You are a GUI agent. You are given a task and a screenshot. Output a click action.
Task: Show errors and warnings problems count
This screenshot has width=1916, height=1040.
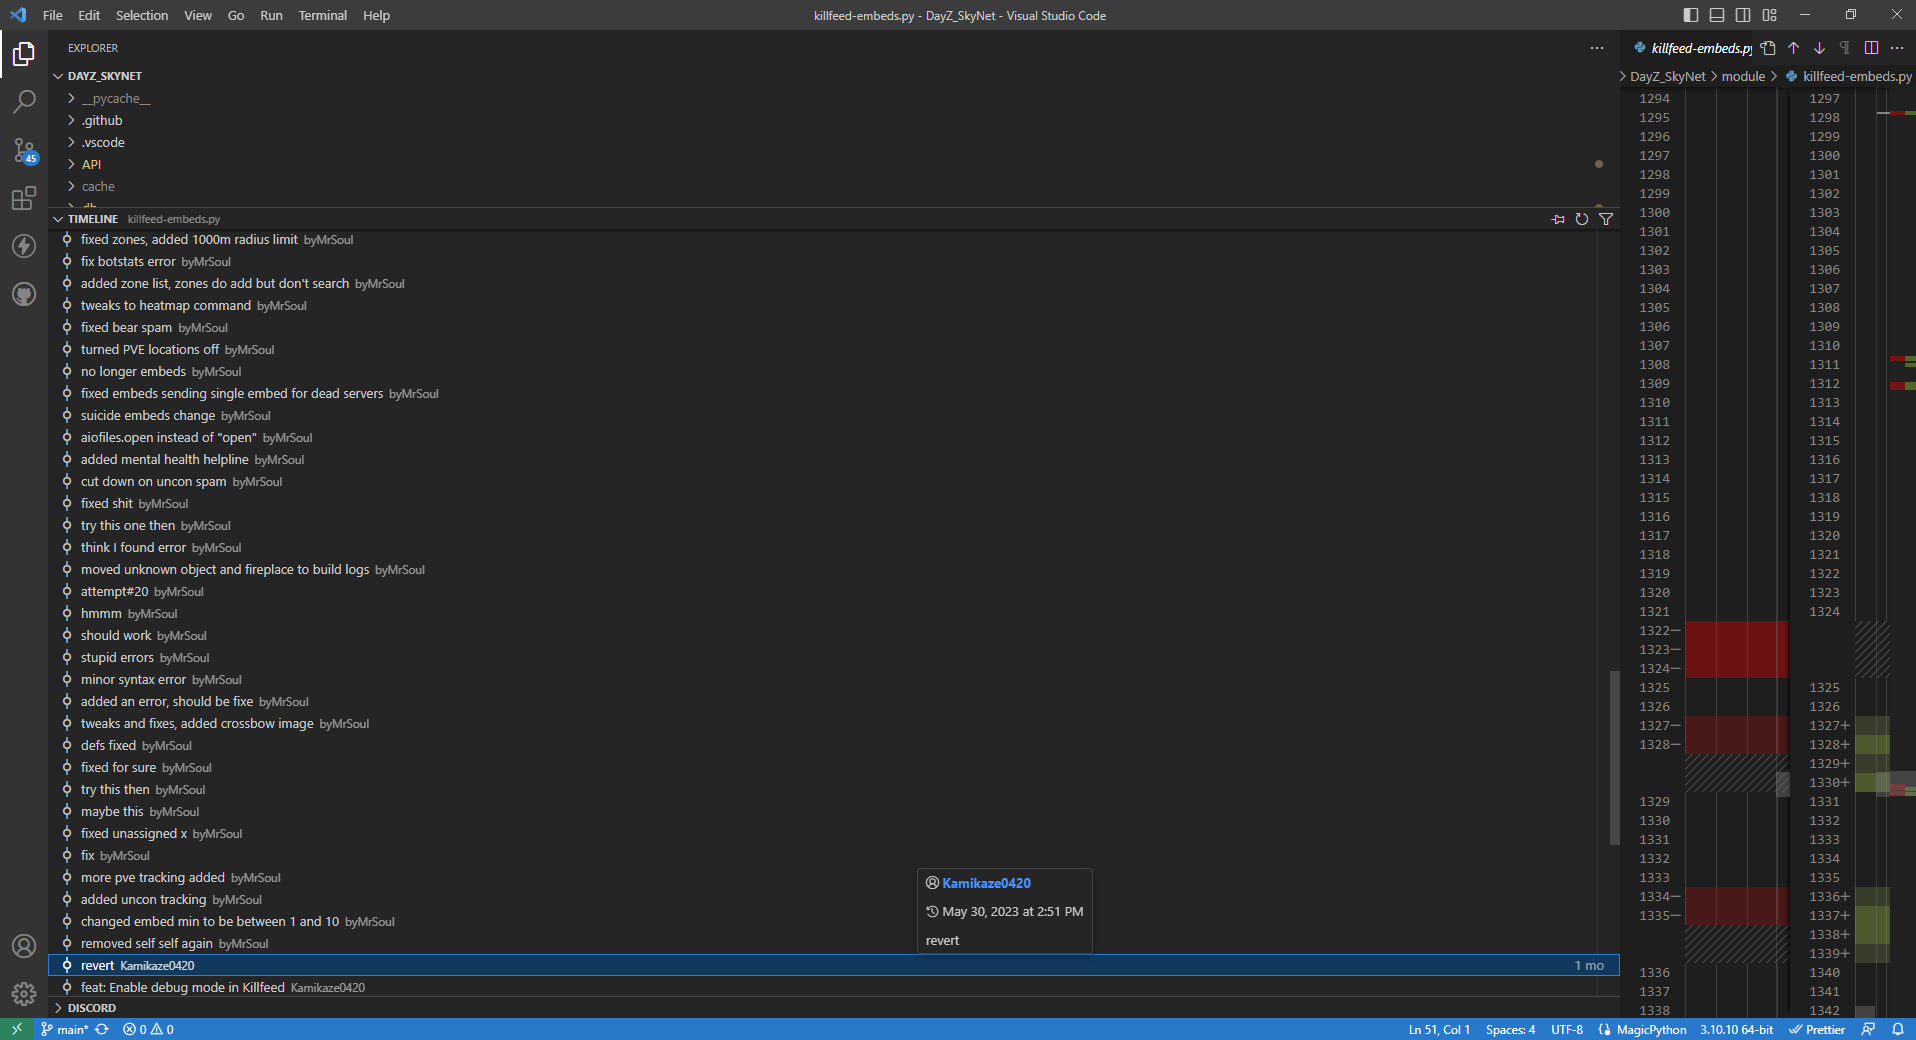pos(148,1029)
